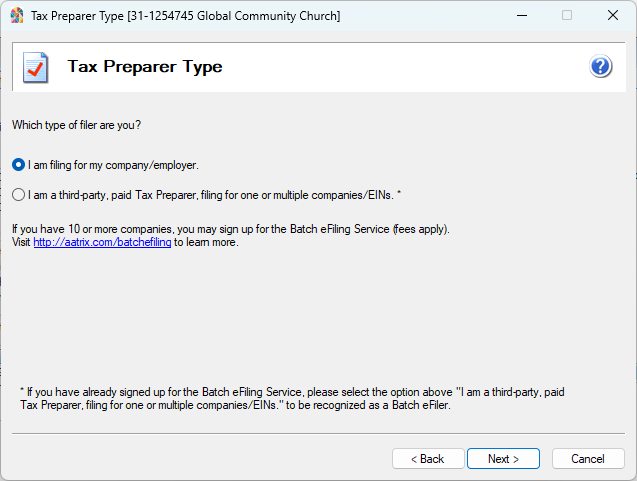The height and width of the screenshot is (481, 637).
Task: Open the aatrix.com/batchefiling link
Action: (102, 242)
